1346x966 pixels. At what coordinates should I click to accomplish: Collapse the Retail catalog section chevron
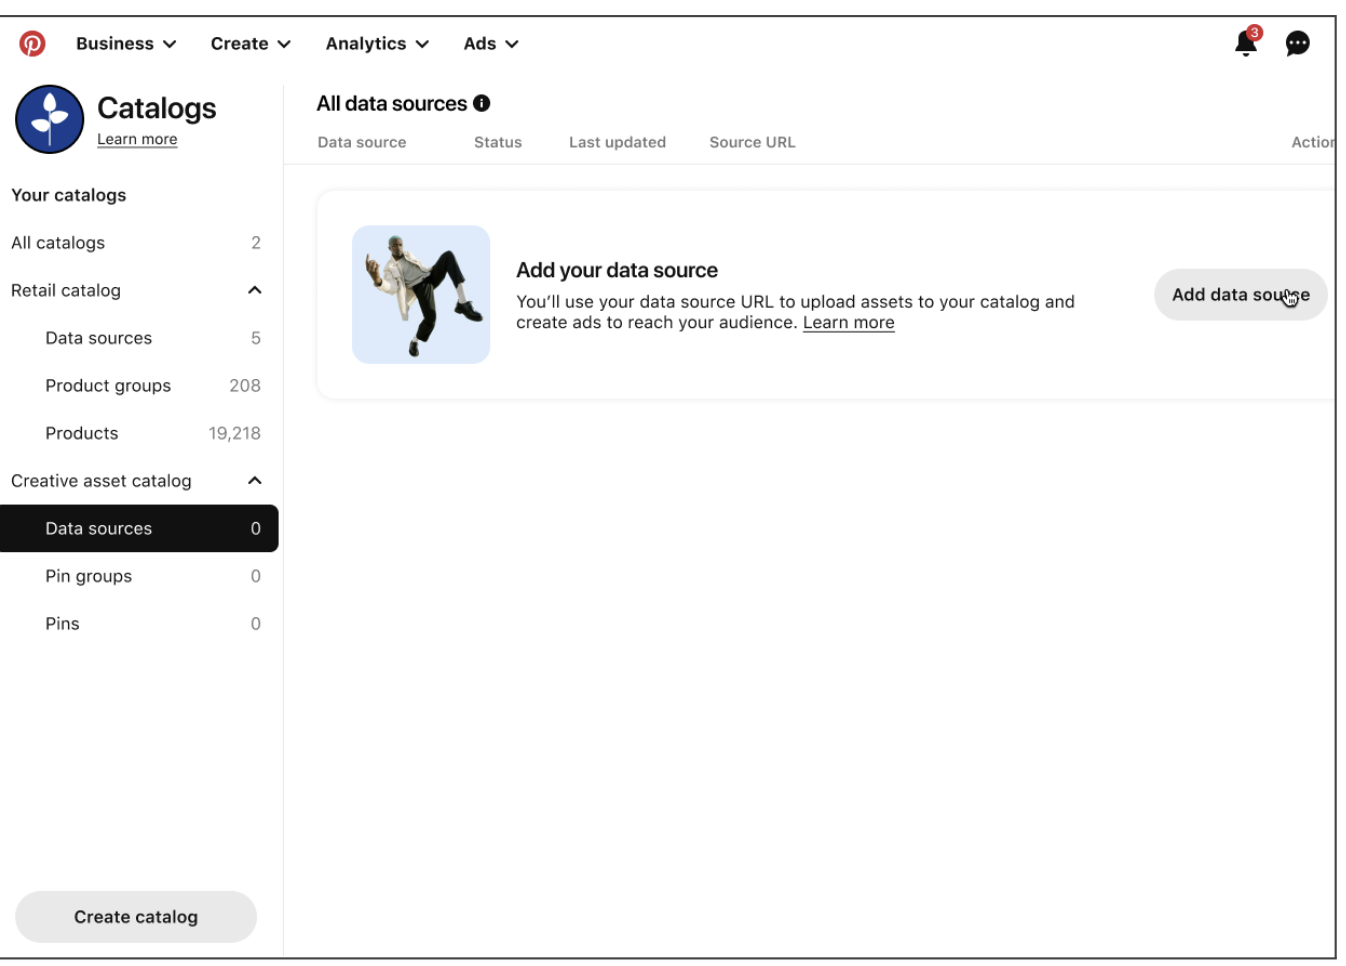coord(255,290)
